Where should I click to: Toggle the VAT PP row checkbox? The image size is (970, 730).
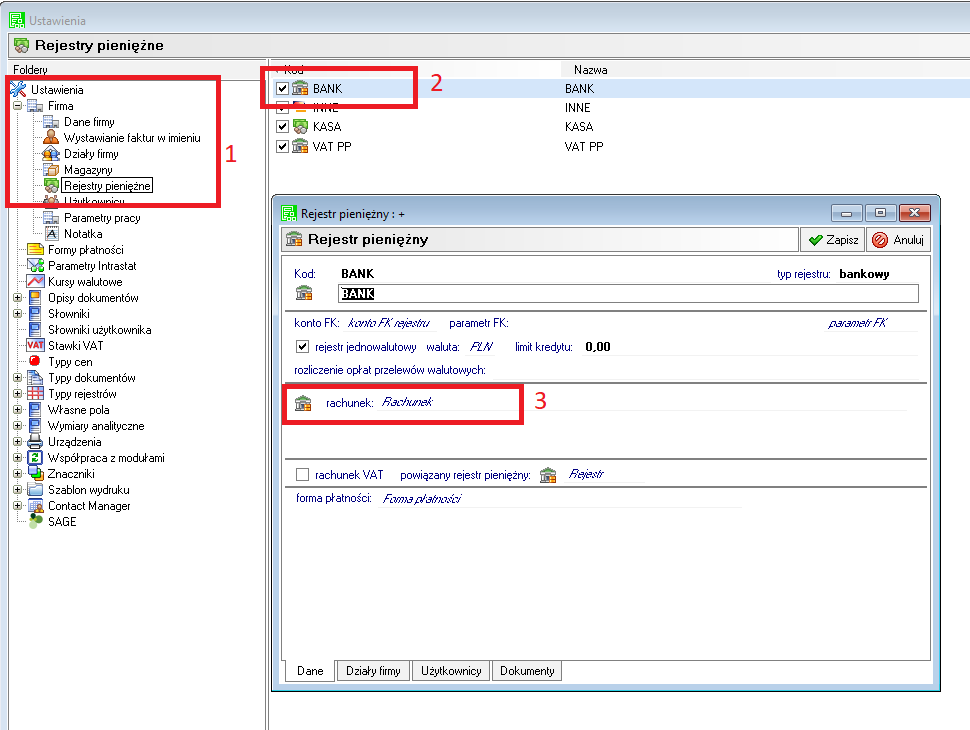click(282, 147)
